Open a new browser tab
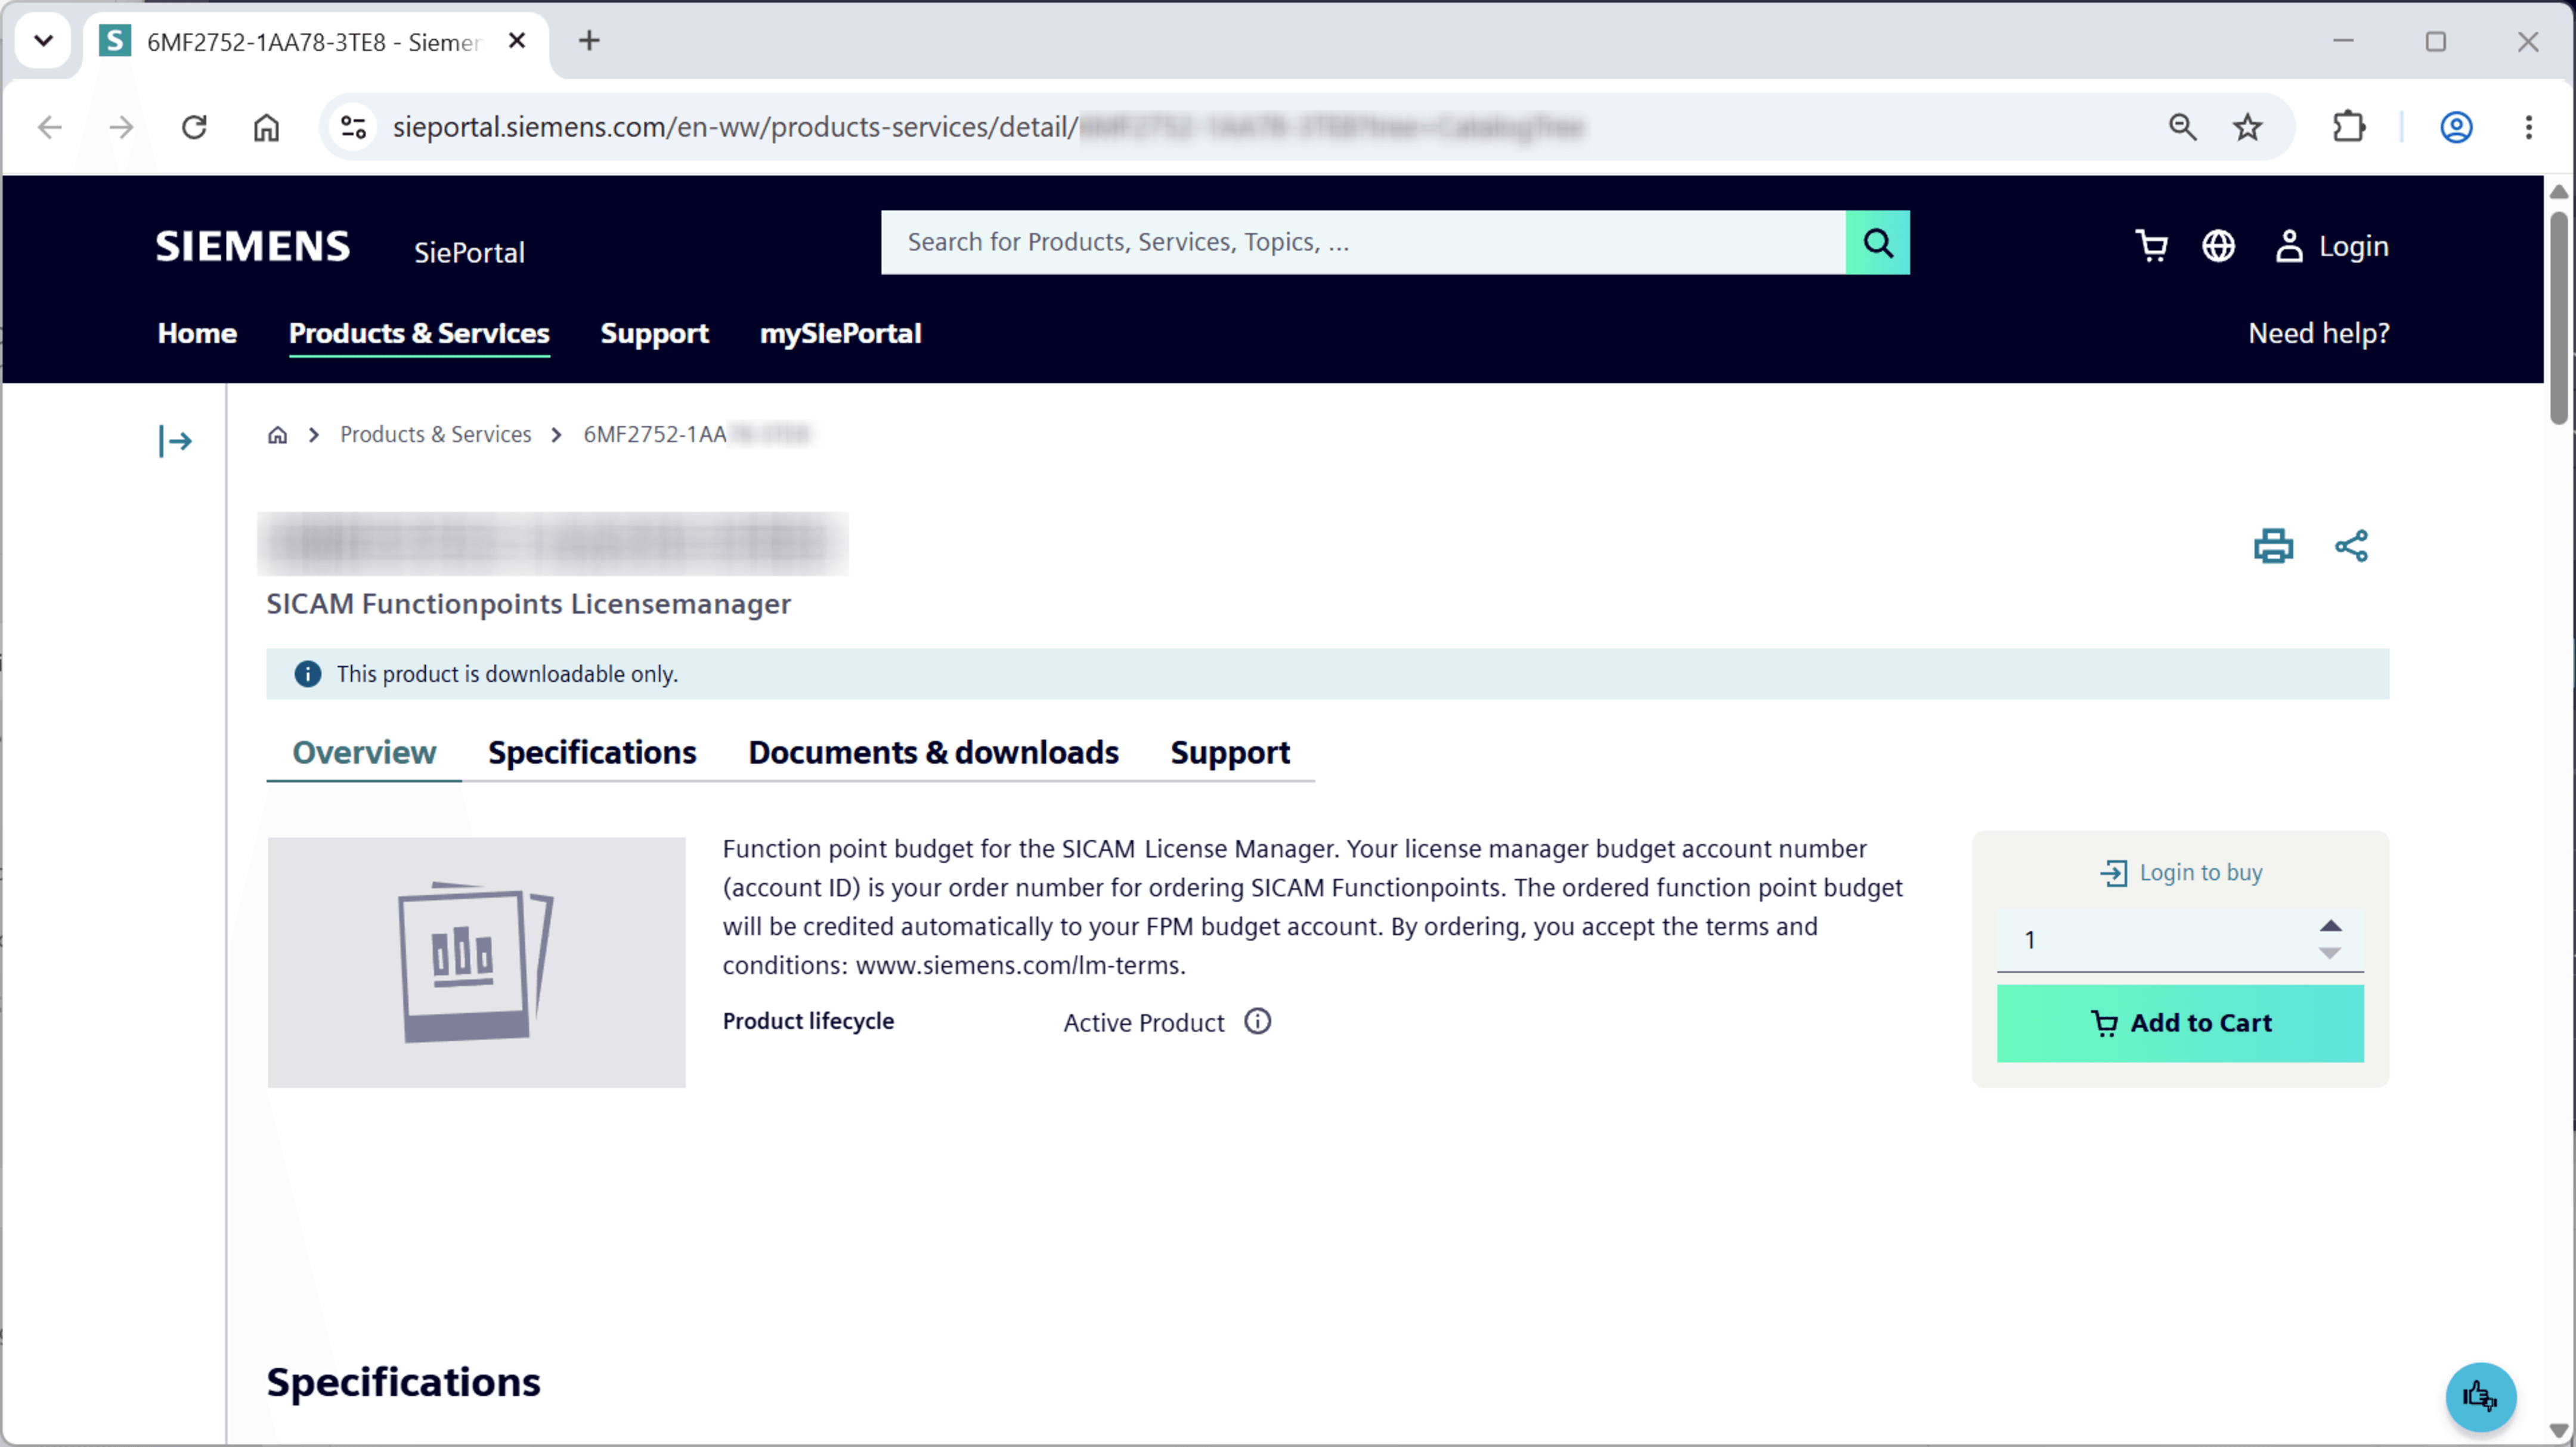The width and height of the screenshot is (2576, 1447). (x=589, y=41)
